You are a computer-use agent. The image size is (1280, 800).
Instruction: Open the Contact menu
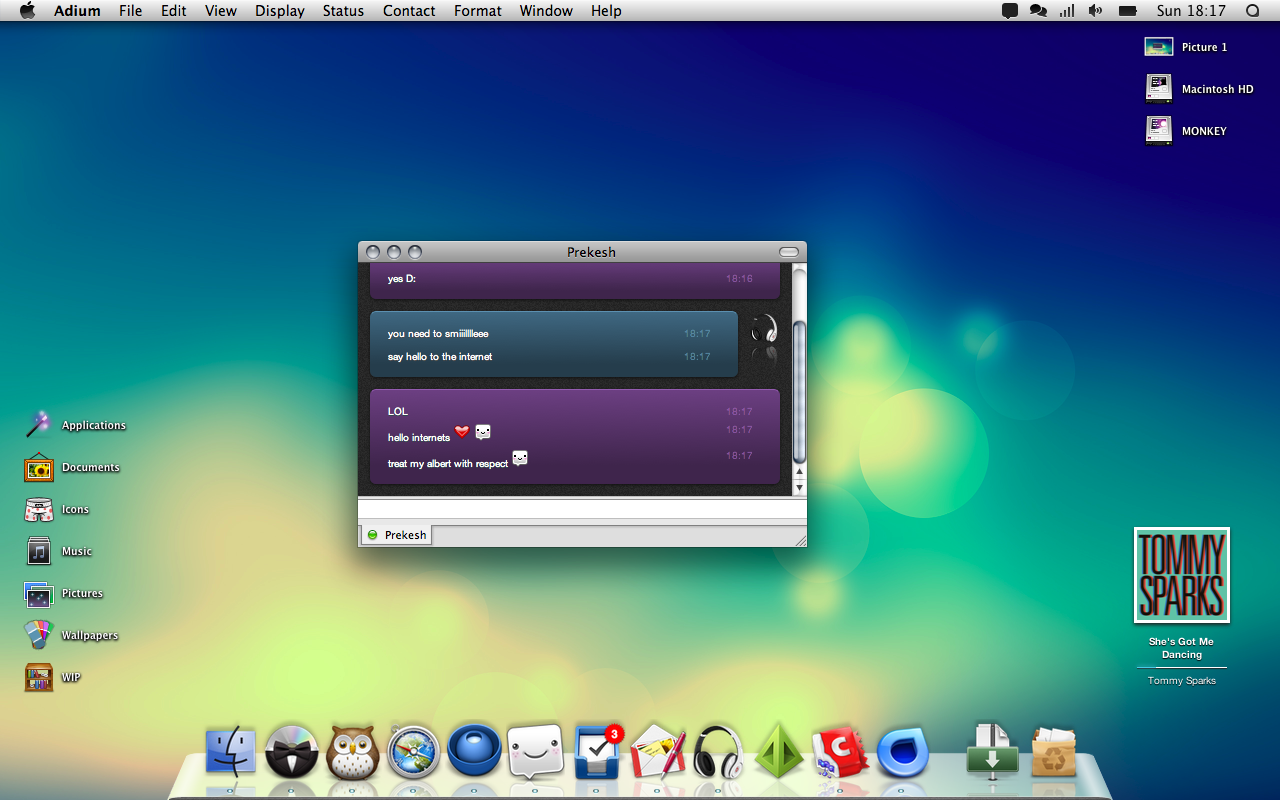(x=409, y=11)
